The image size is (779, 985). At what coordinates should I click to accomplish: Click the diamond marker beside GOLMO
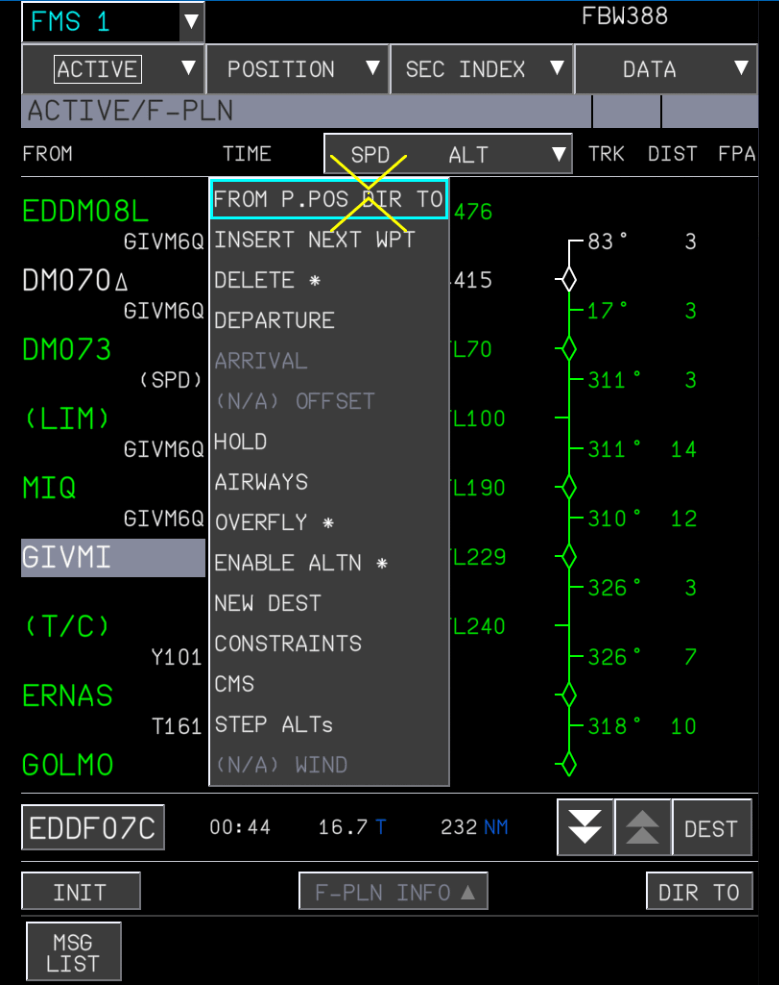click(568, 765)
